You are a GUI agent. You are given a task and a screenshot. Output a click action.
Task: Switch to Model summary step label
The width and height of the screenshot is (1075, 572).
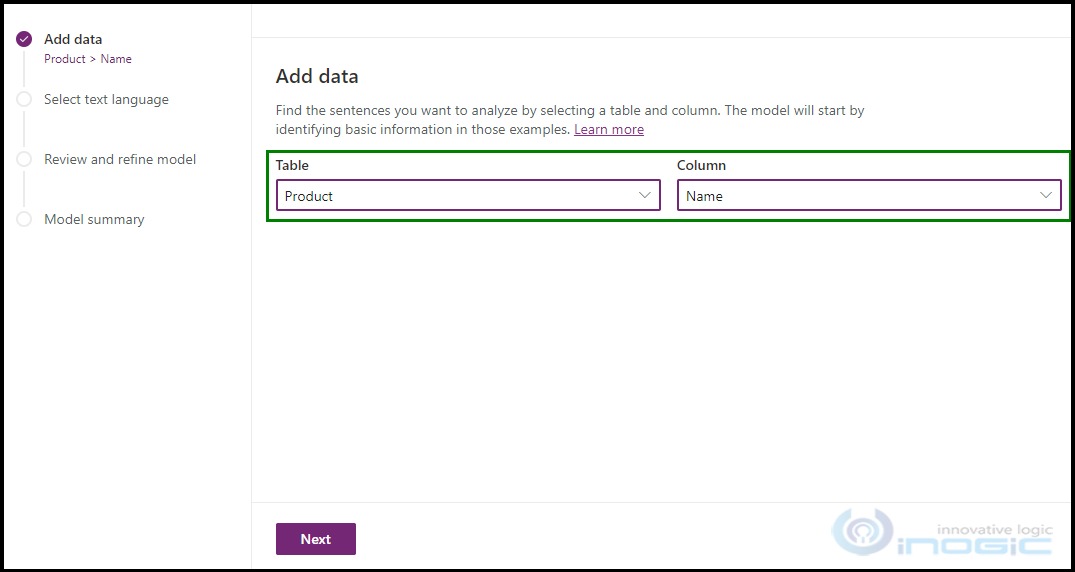[94, 219]
